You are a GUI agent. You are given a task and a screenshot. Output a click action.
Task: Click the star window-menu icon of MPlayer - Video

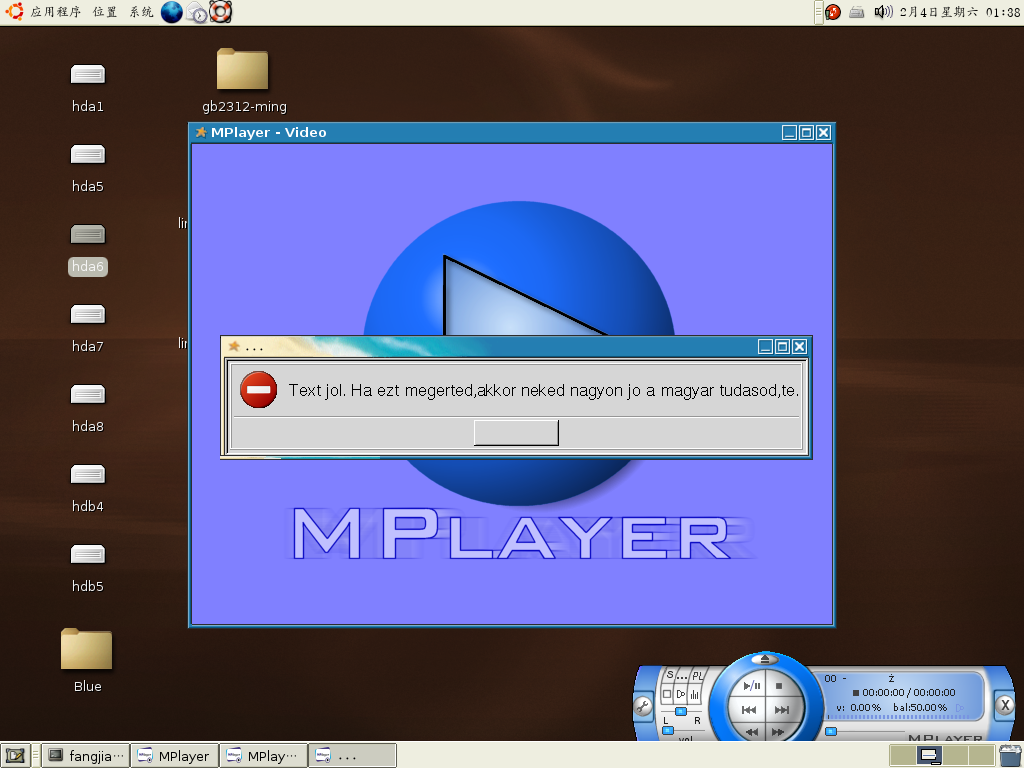201,133
